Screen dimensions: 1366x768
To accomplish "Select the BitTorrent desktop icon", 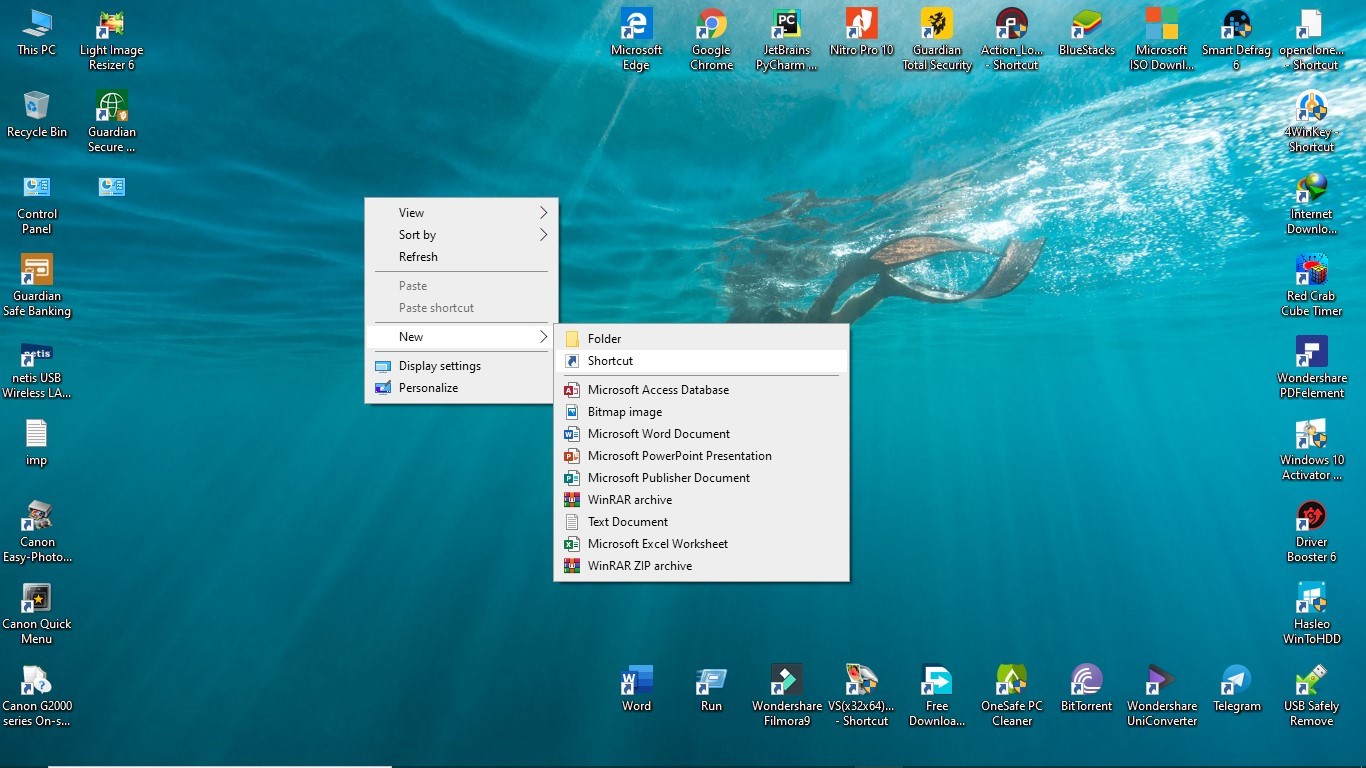I will pyautogui.click(x=1087, y=688).
